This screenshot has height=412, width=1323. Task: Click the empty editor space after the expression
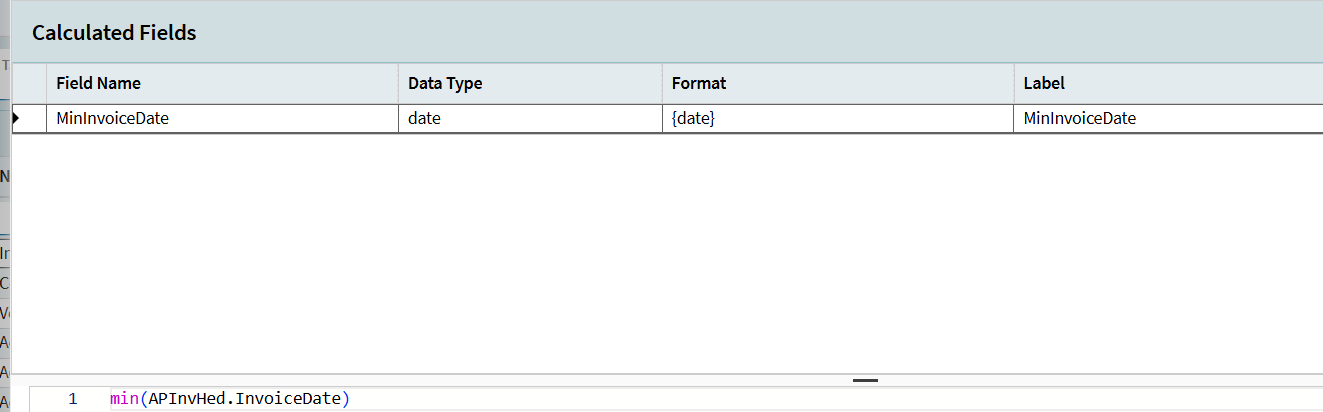(800, 399)
